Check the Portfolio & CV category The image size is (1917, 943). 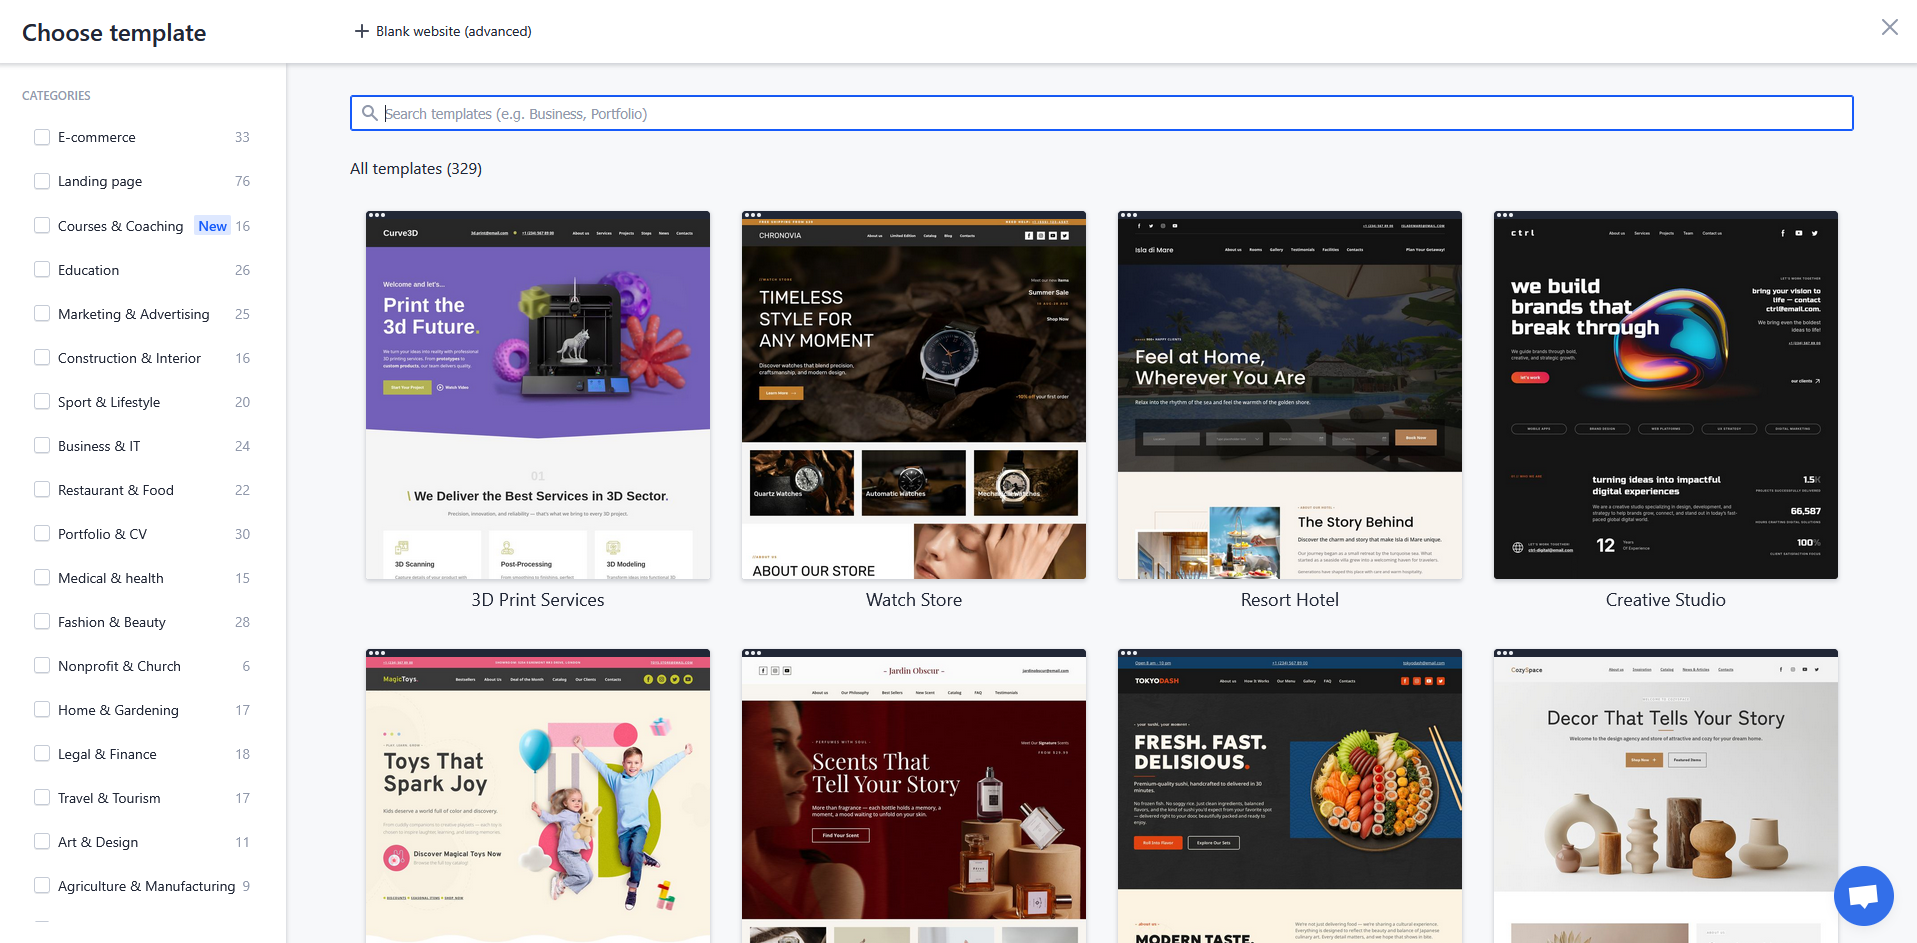tap(41, 533)
